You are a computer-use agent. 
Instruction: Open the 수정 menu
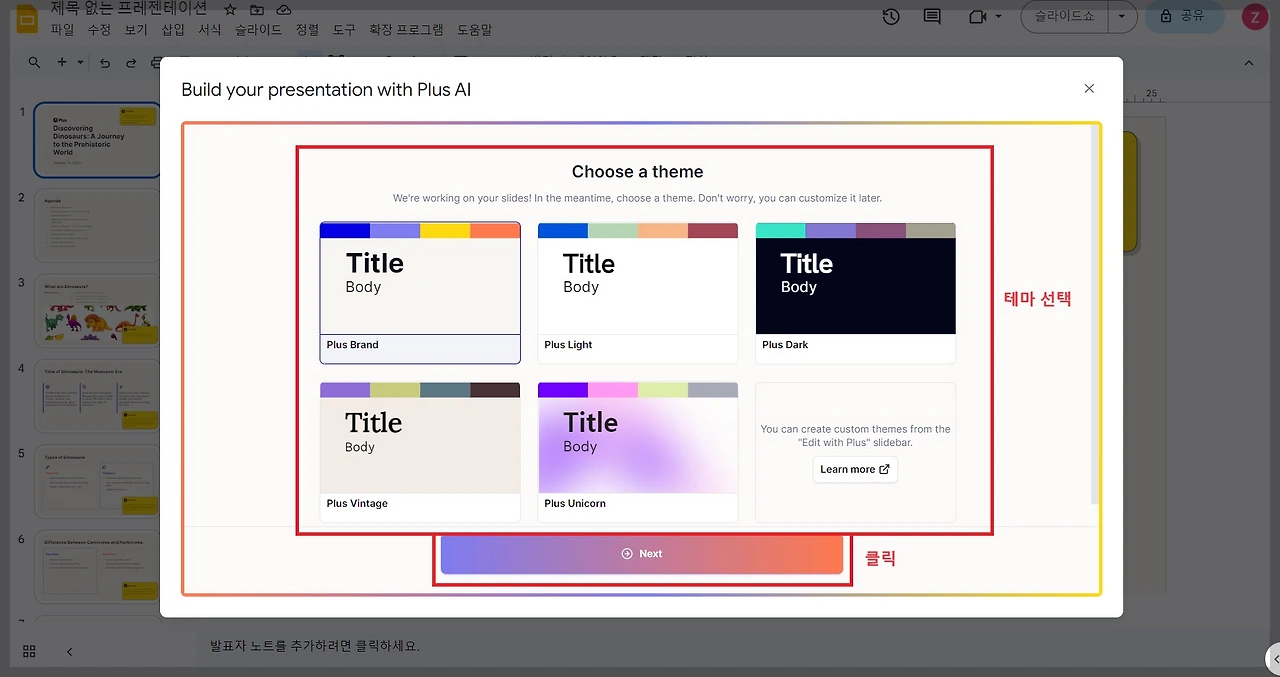point(99,30)
